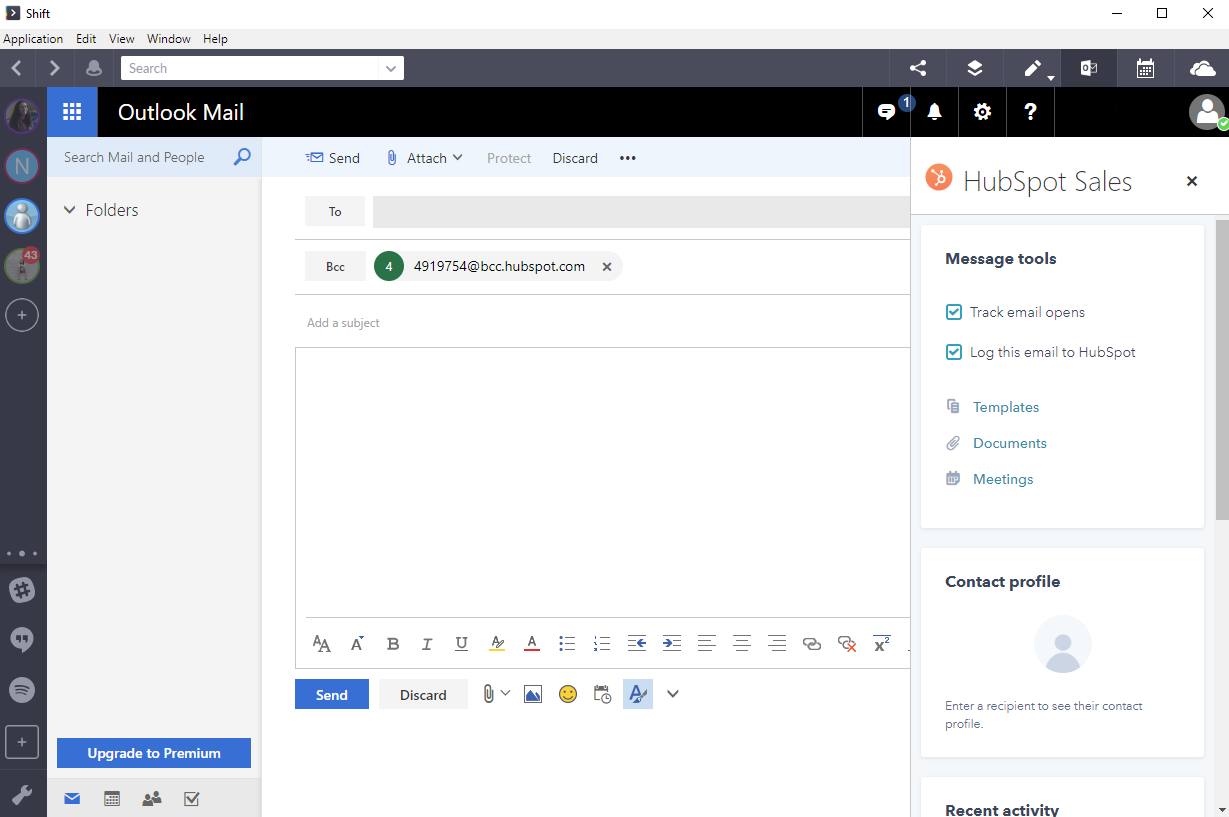Center align the text
The width and height of the screenshot is (1229, 817).
(x=742, y=644)
